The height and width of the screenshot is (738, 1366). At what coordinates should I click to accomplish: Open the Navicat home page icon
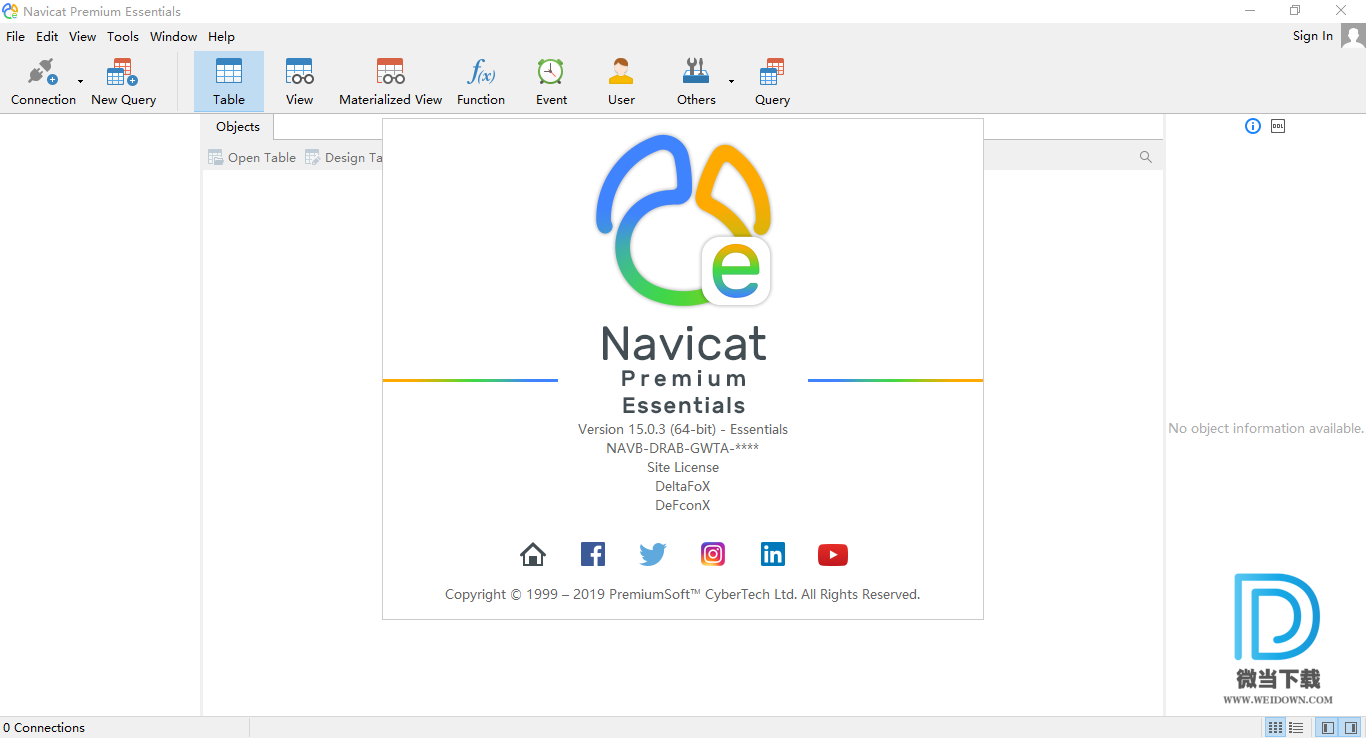(x=533, y=554)
